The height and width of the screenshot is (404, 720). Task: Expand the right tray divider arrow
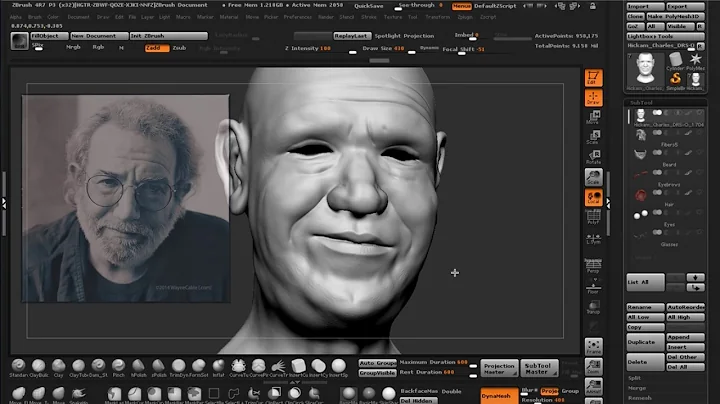click(608, 203)
